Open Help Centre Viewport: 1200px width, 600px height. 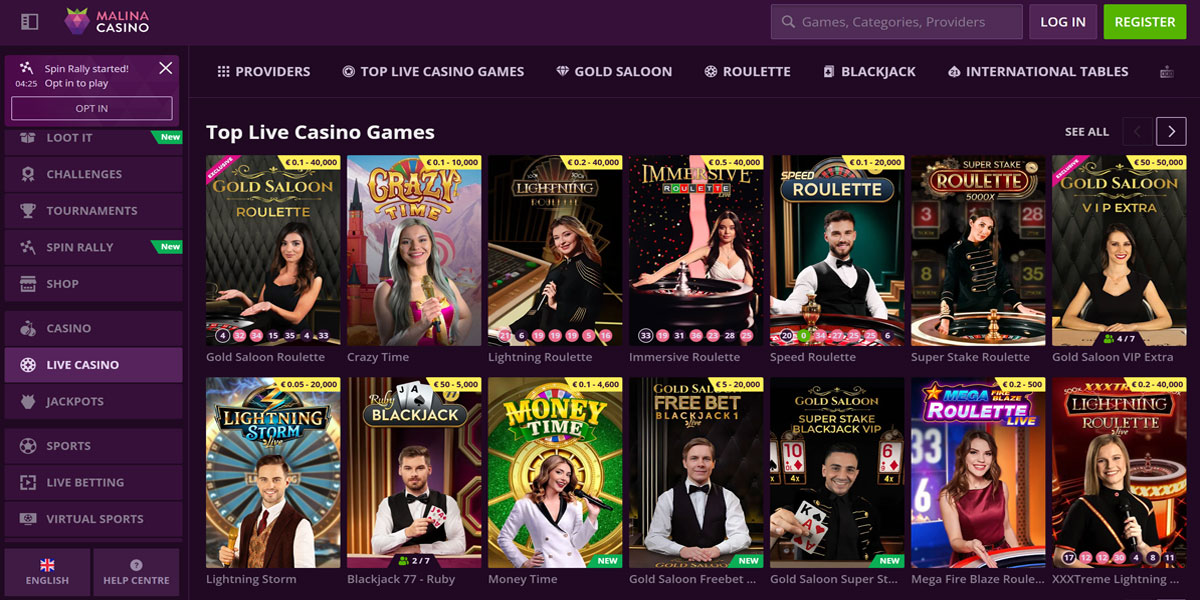(136, 572)
